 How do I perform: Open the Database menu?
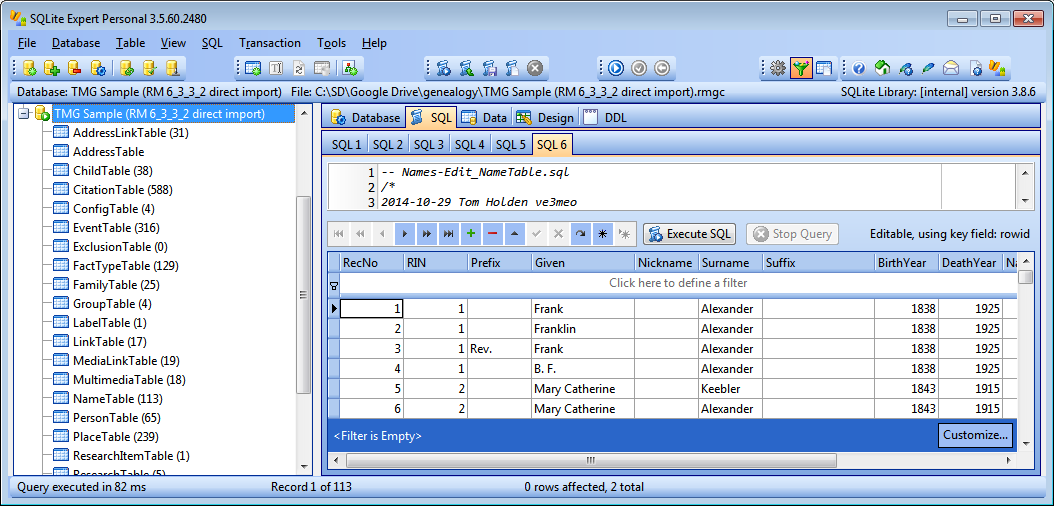click(76, 43)
